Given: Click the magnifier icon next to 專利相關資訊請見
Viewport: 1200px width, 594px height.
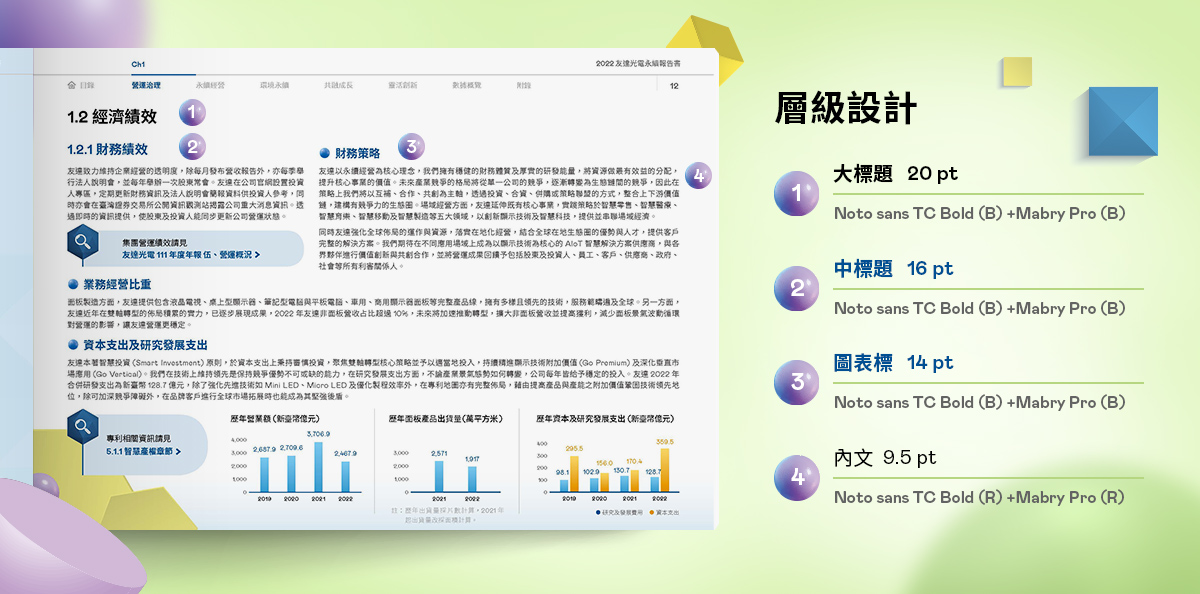Looking at the screenshot, I should tap(81, 428).
